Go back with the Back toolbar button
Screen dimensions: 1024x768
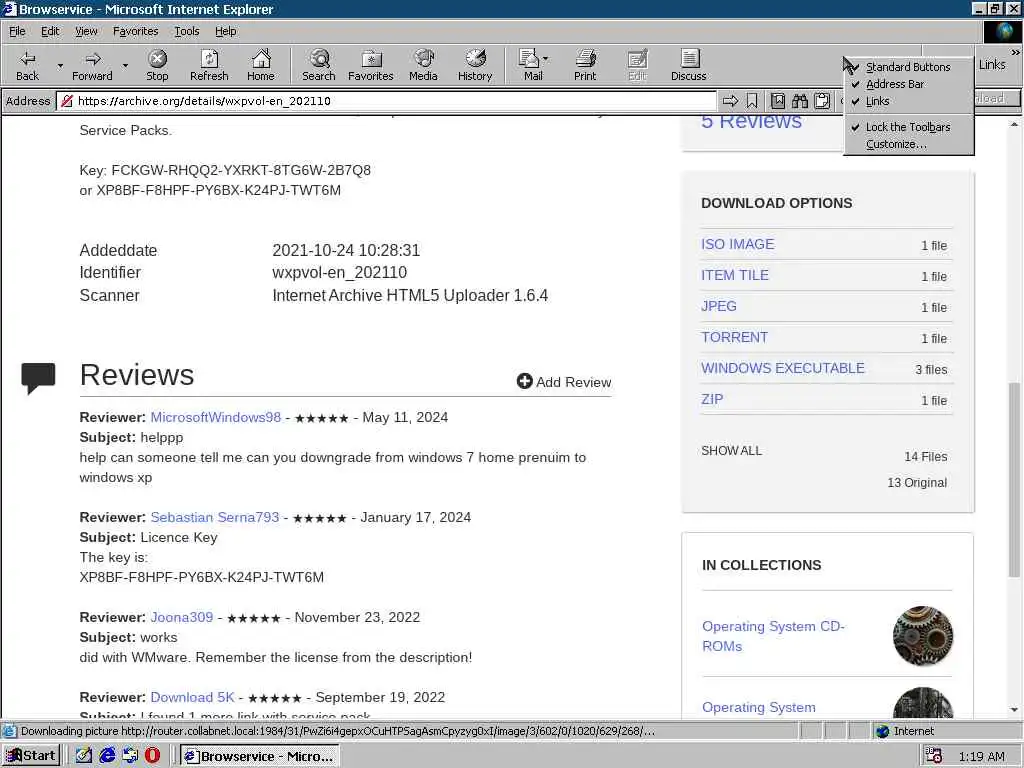[x=27, y=65]
